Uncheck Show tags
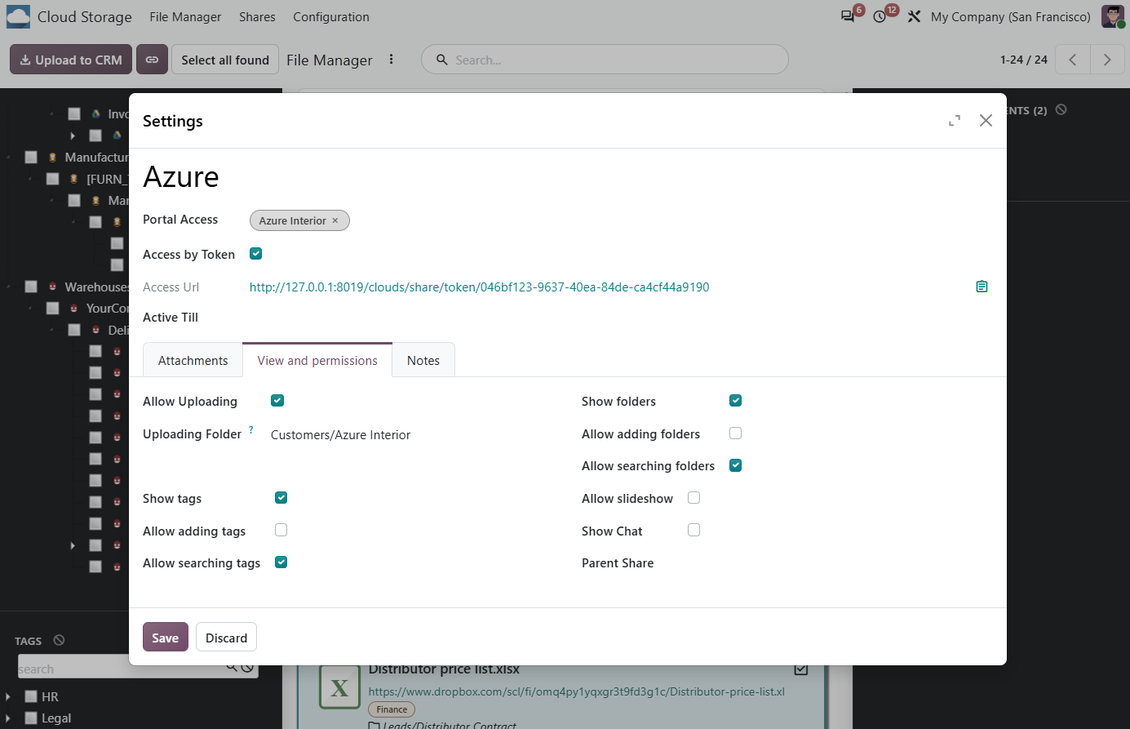1130x729 pixels. pos(281,498)
